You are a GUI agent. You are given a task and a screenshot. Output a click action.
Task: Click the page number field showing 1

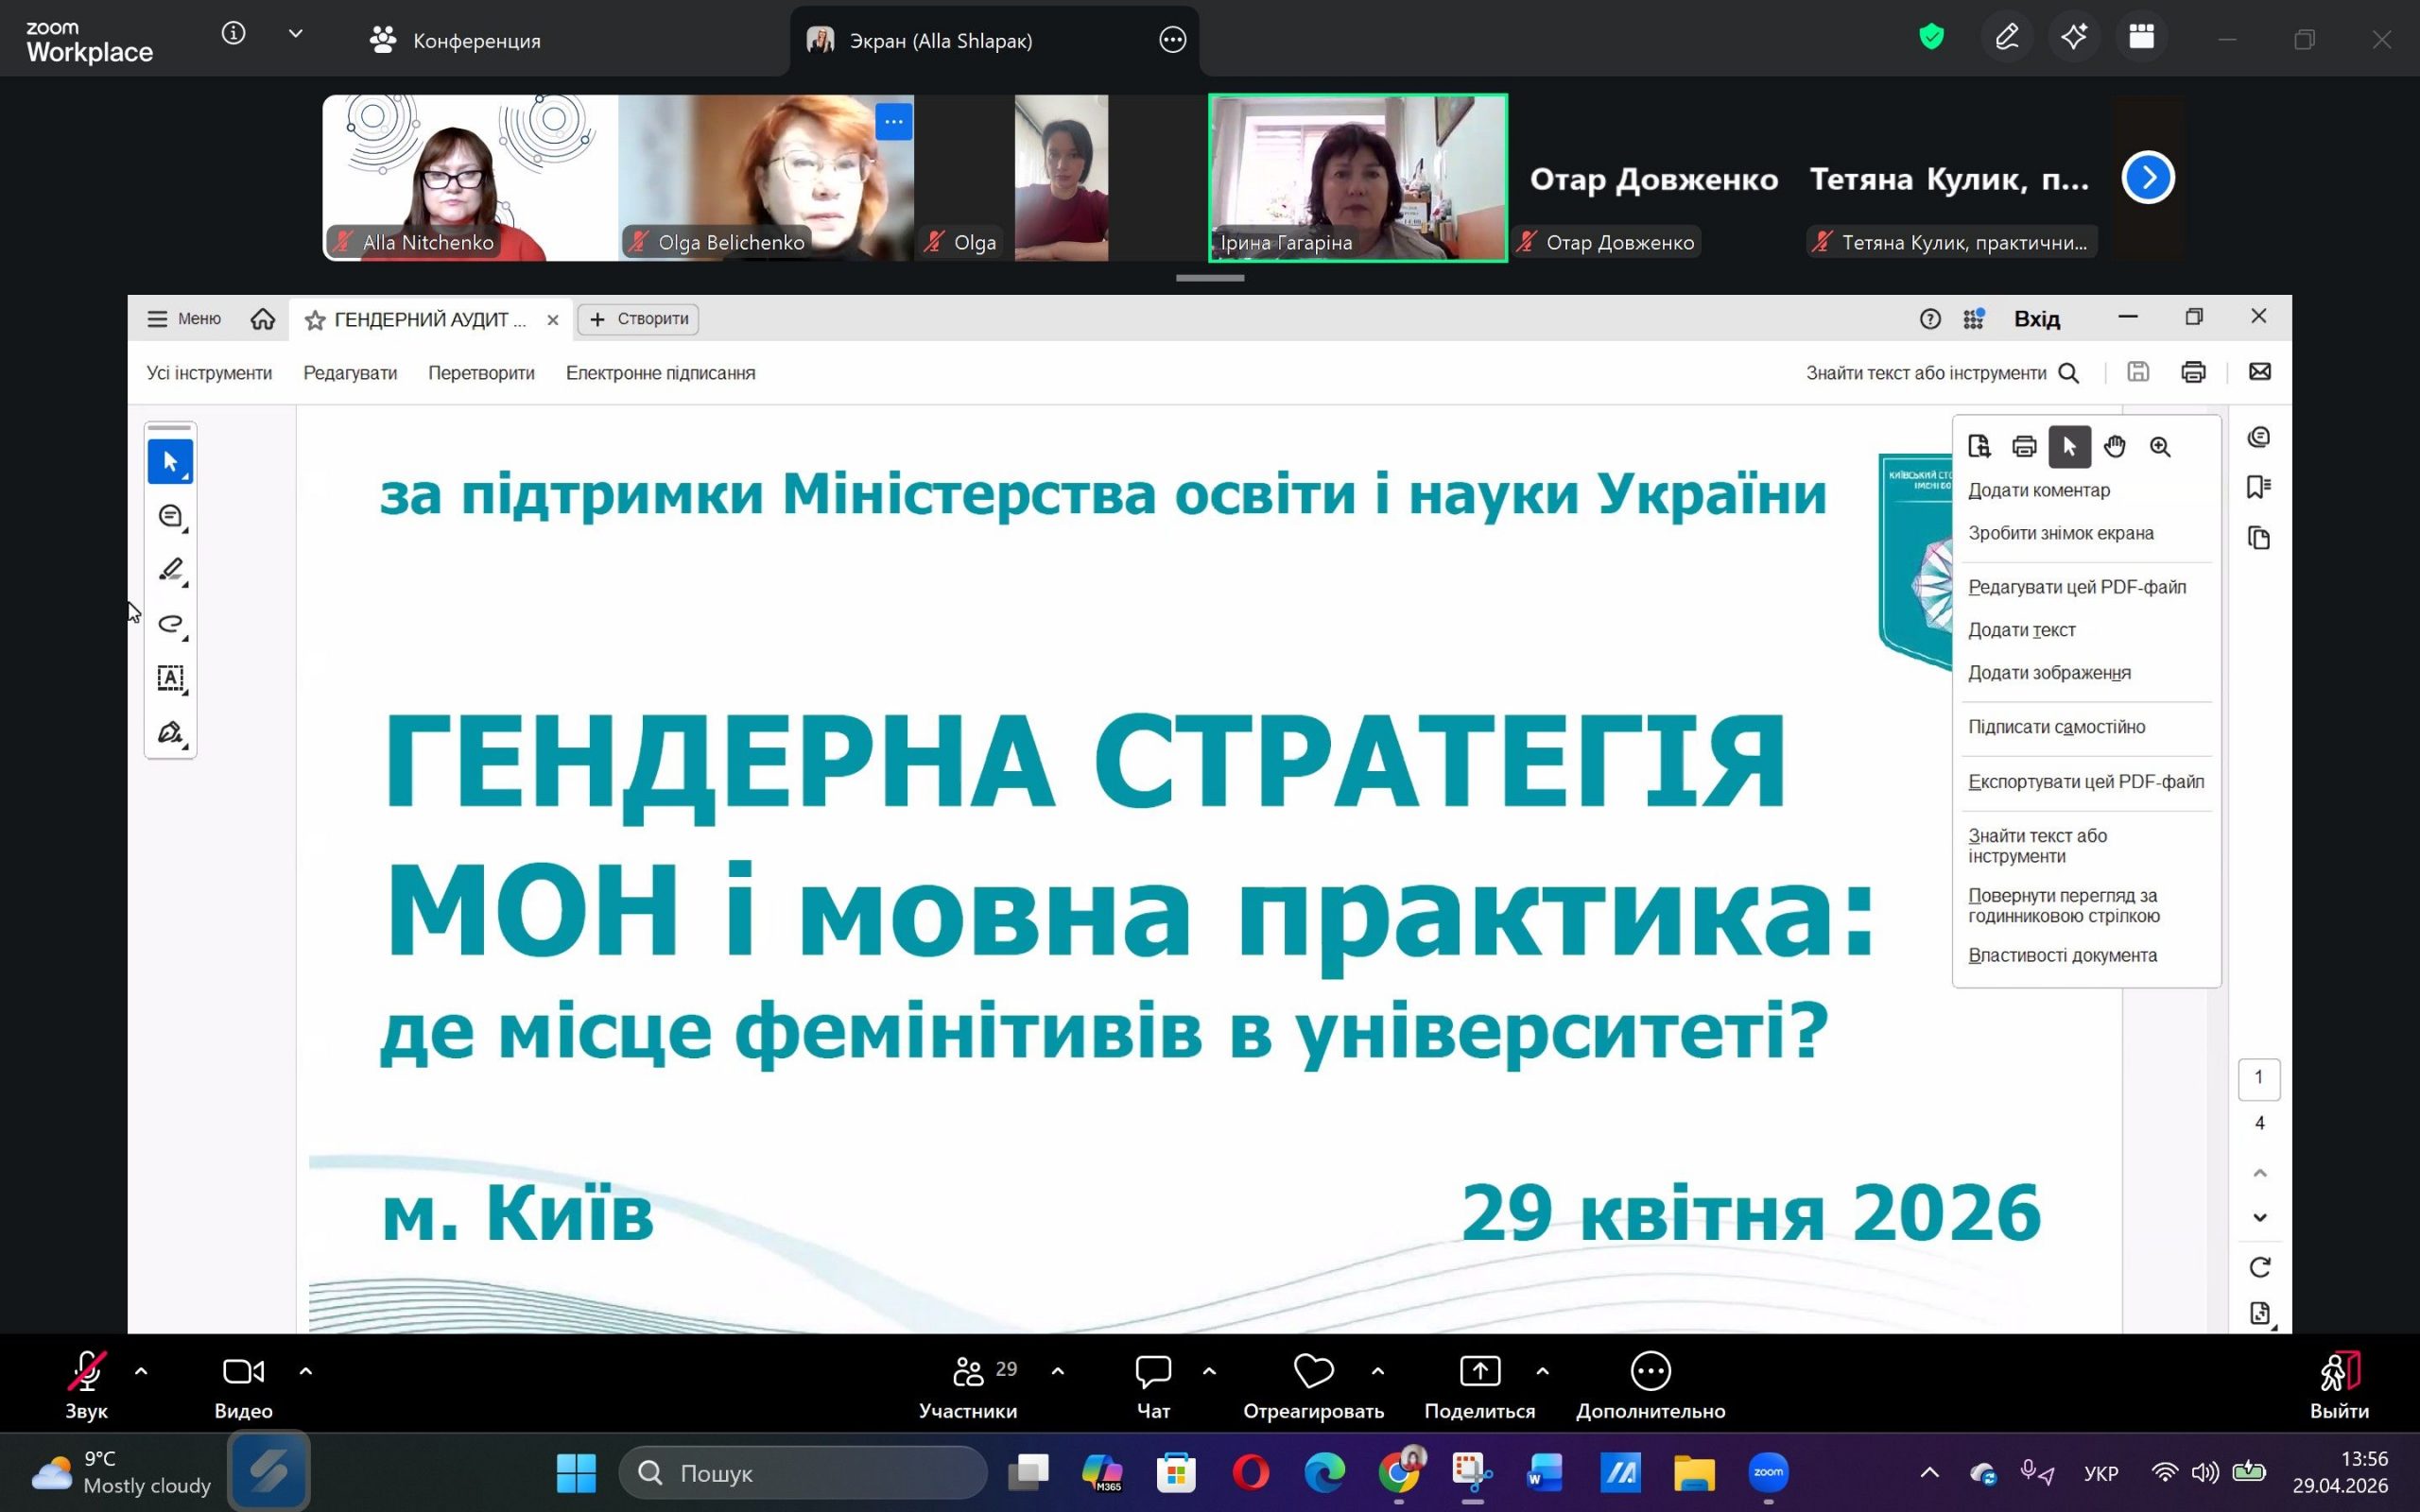click(2258, 1078)
